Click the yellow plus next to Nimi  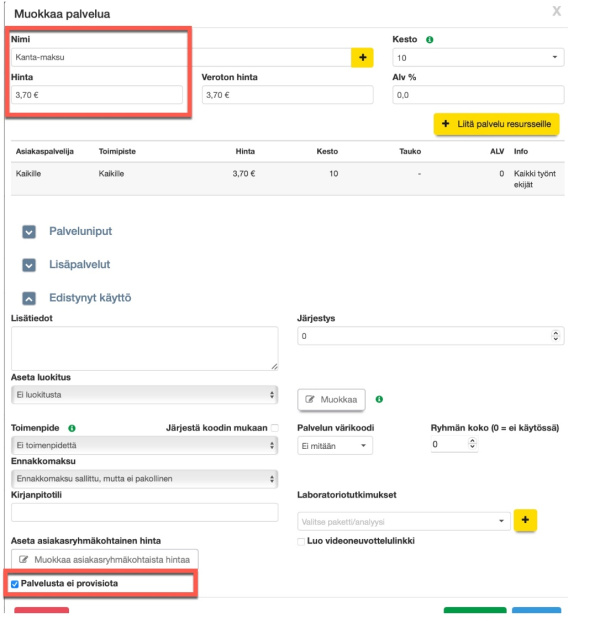coord(361,58)
